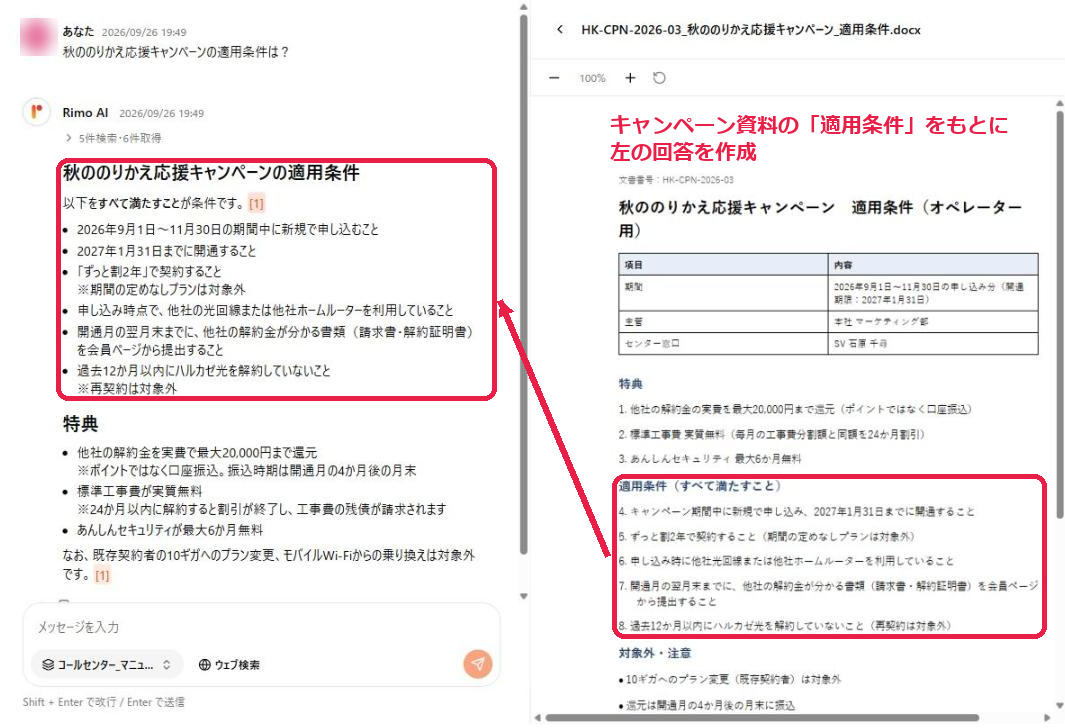Open citation [1] after 以下をすべて満たすことが条件です
1065x728 pixels.
tap(256, 203)
